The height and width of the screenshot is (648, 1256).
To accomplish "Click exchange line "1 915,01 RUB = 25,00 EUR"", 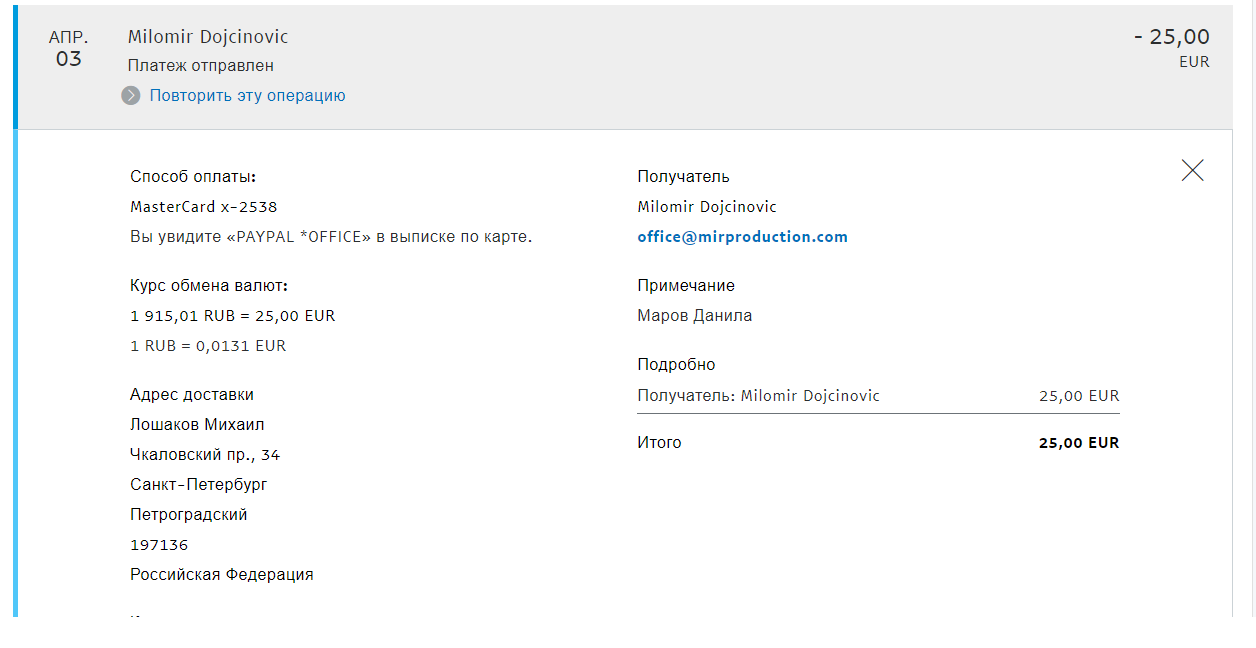I will tap(232, 316).
